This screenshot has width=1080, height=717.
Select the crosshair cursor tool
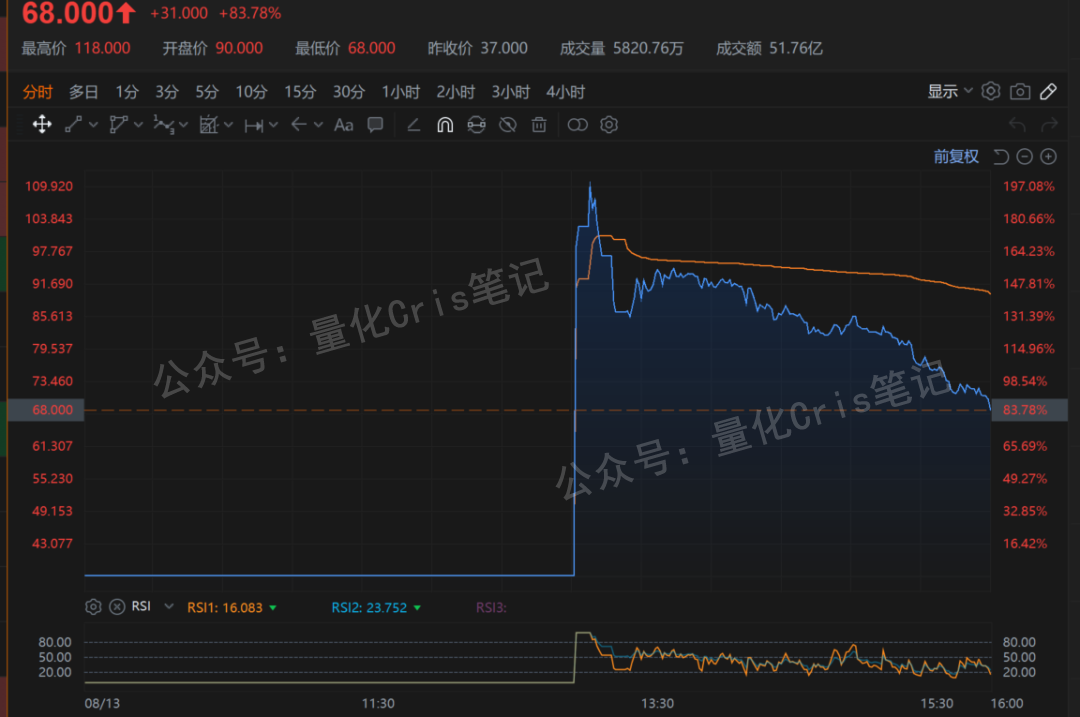click(42, 124)
